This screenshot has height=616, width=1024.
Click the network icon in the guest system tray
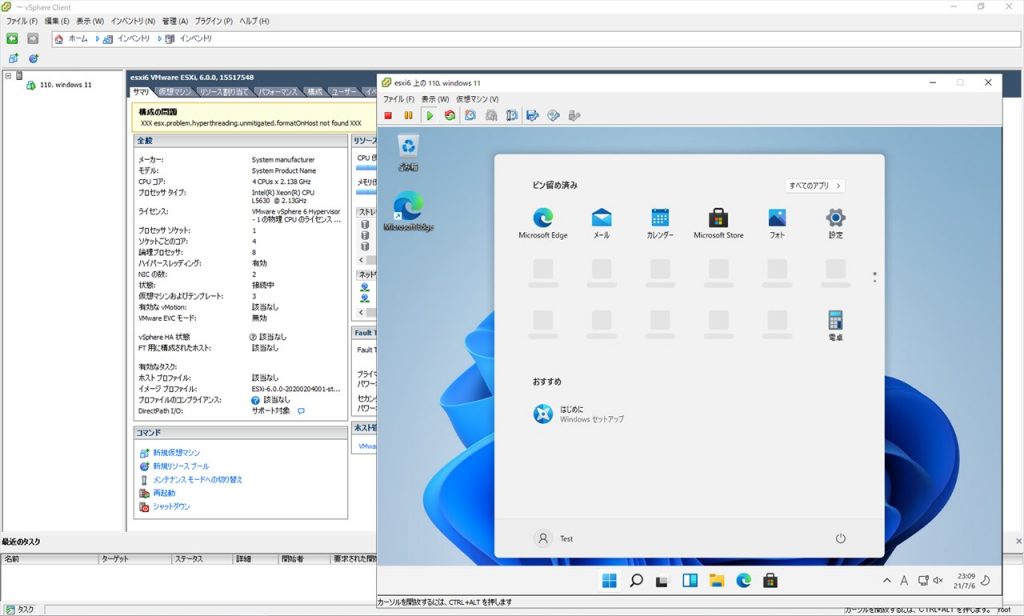(923, 580)
